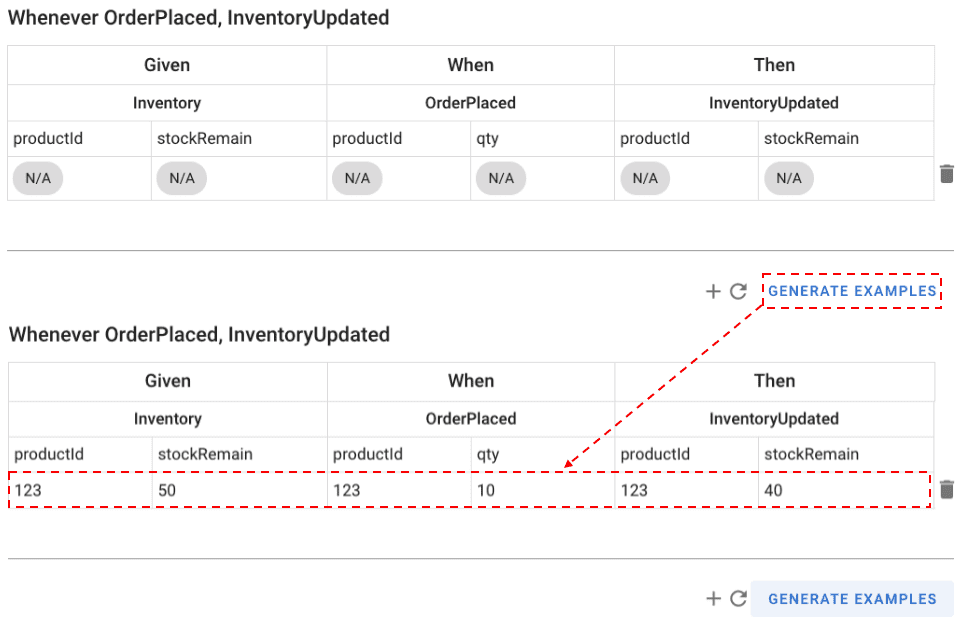963x624 pixels.
Task: Select the stockRemain cell showing 40
Action: [x=846, y=490]
